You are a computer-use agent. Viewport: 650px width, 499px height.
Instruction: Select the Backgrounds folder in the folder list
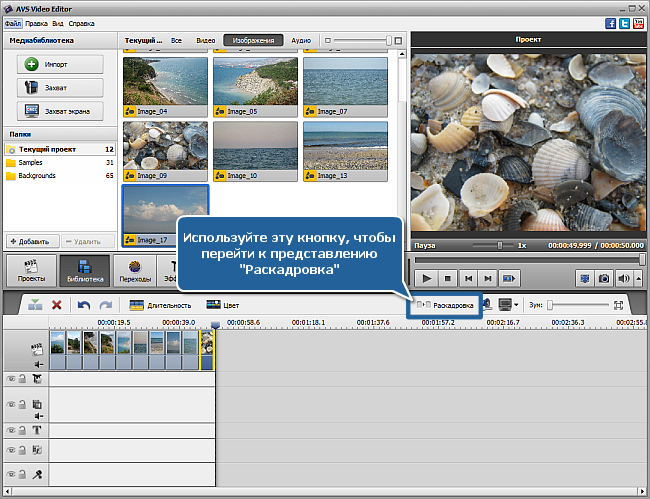coord(37,175)
